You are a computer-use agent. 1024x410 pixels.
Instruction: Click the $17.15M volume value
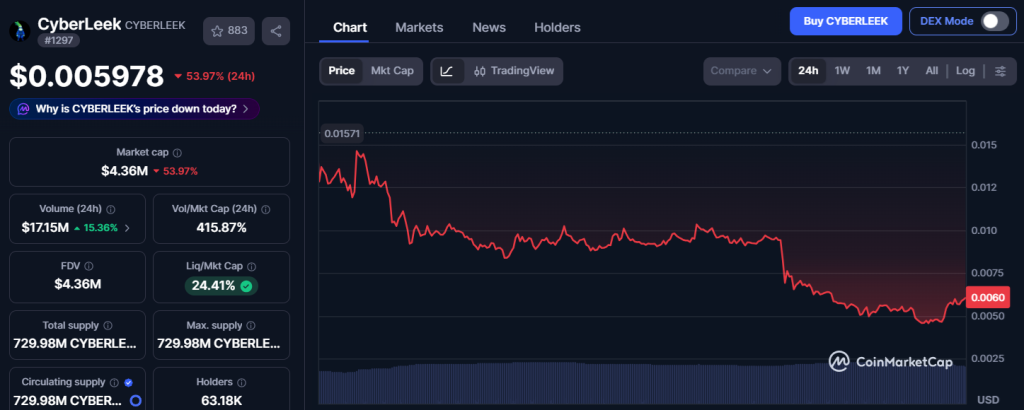coord(46,228)
